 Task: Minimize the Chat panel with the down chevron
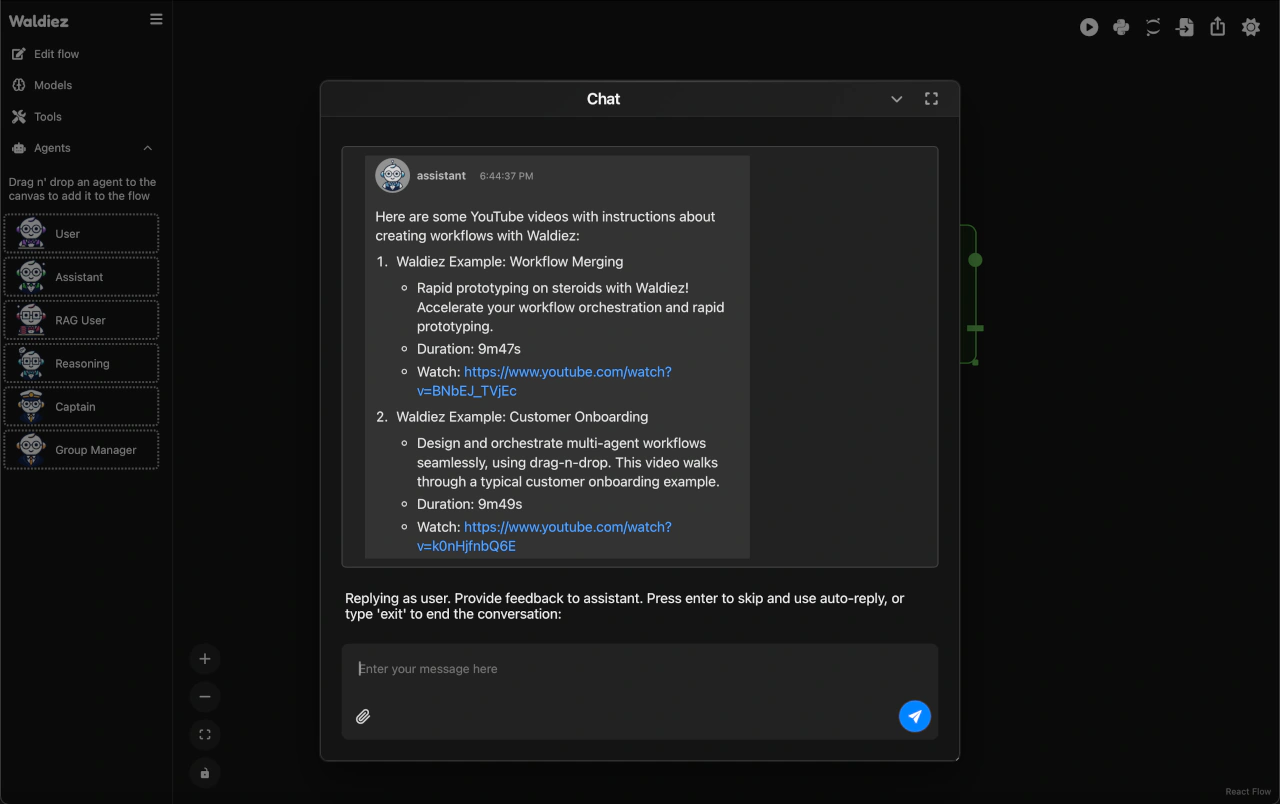point(896,99)
